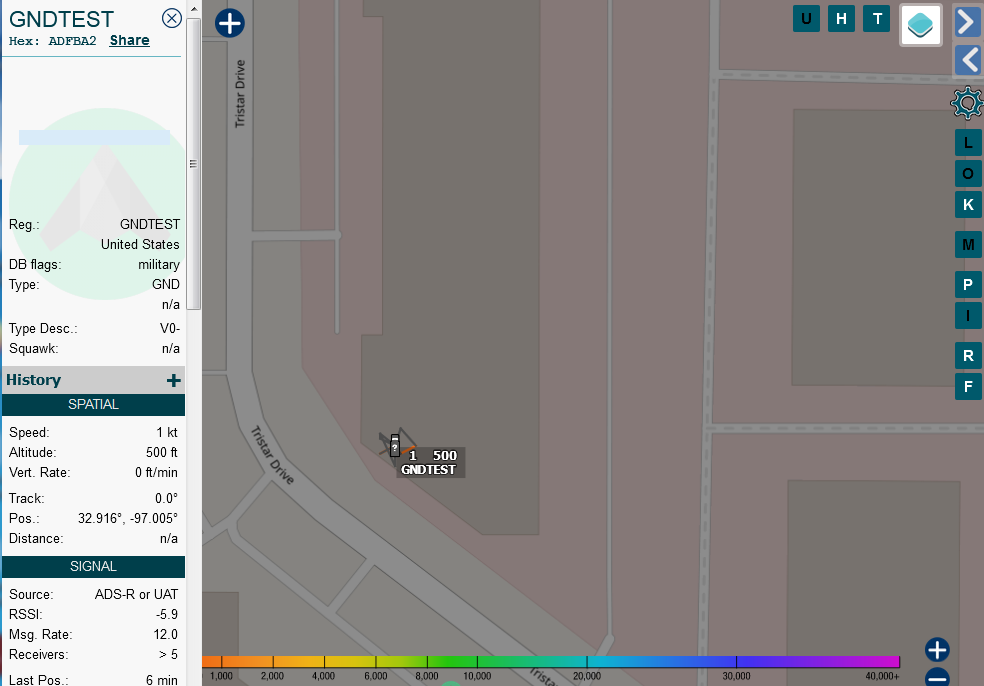The image size is (984, 686).
Task: Click the right-pointing chevron arrow button
Action: (x=968, y=23)
